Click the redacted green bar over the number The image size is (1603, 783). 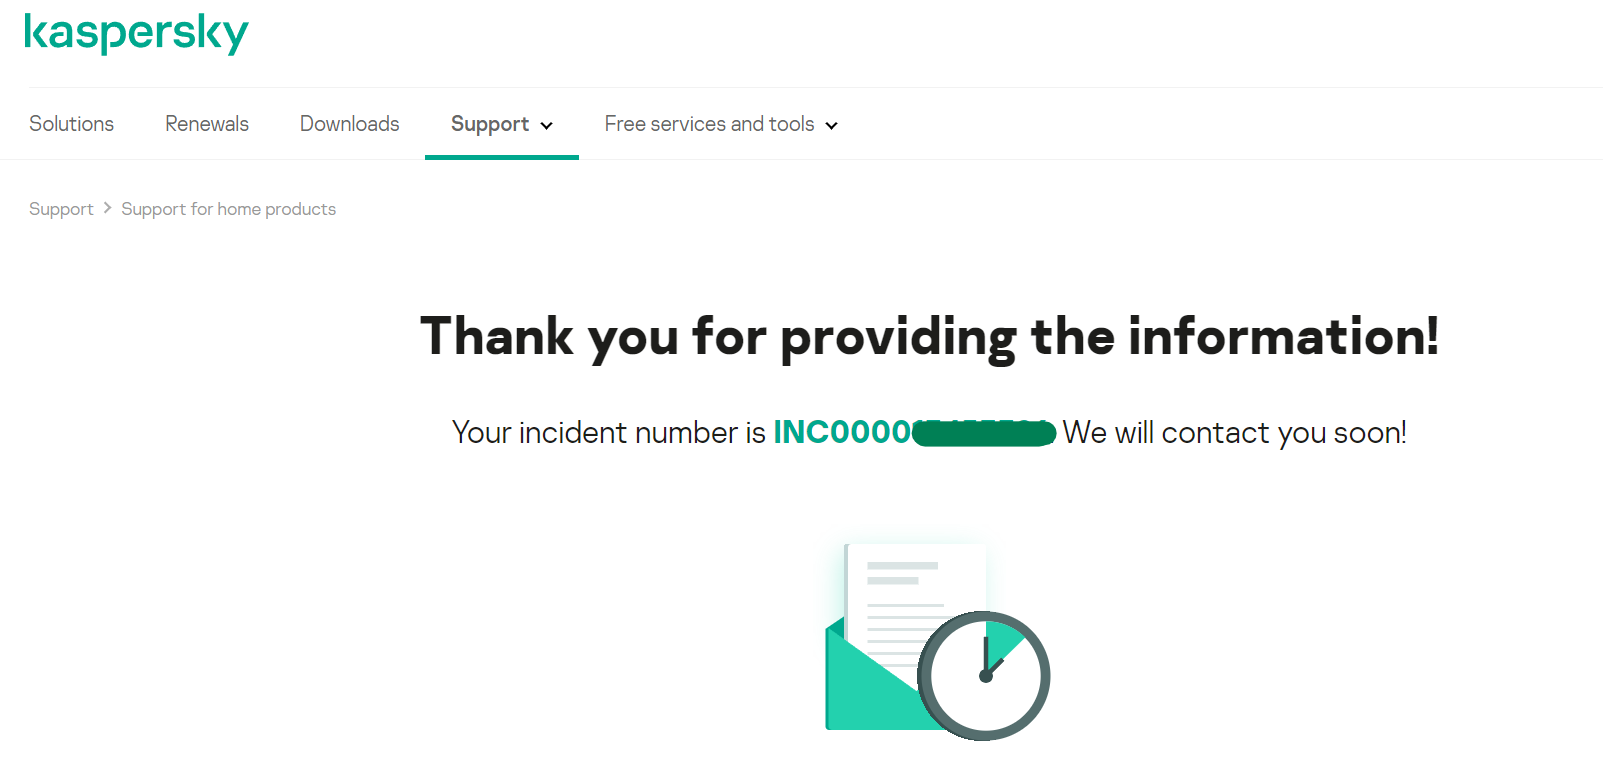tap(984, 433)
